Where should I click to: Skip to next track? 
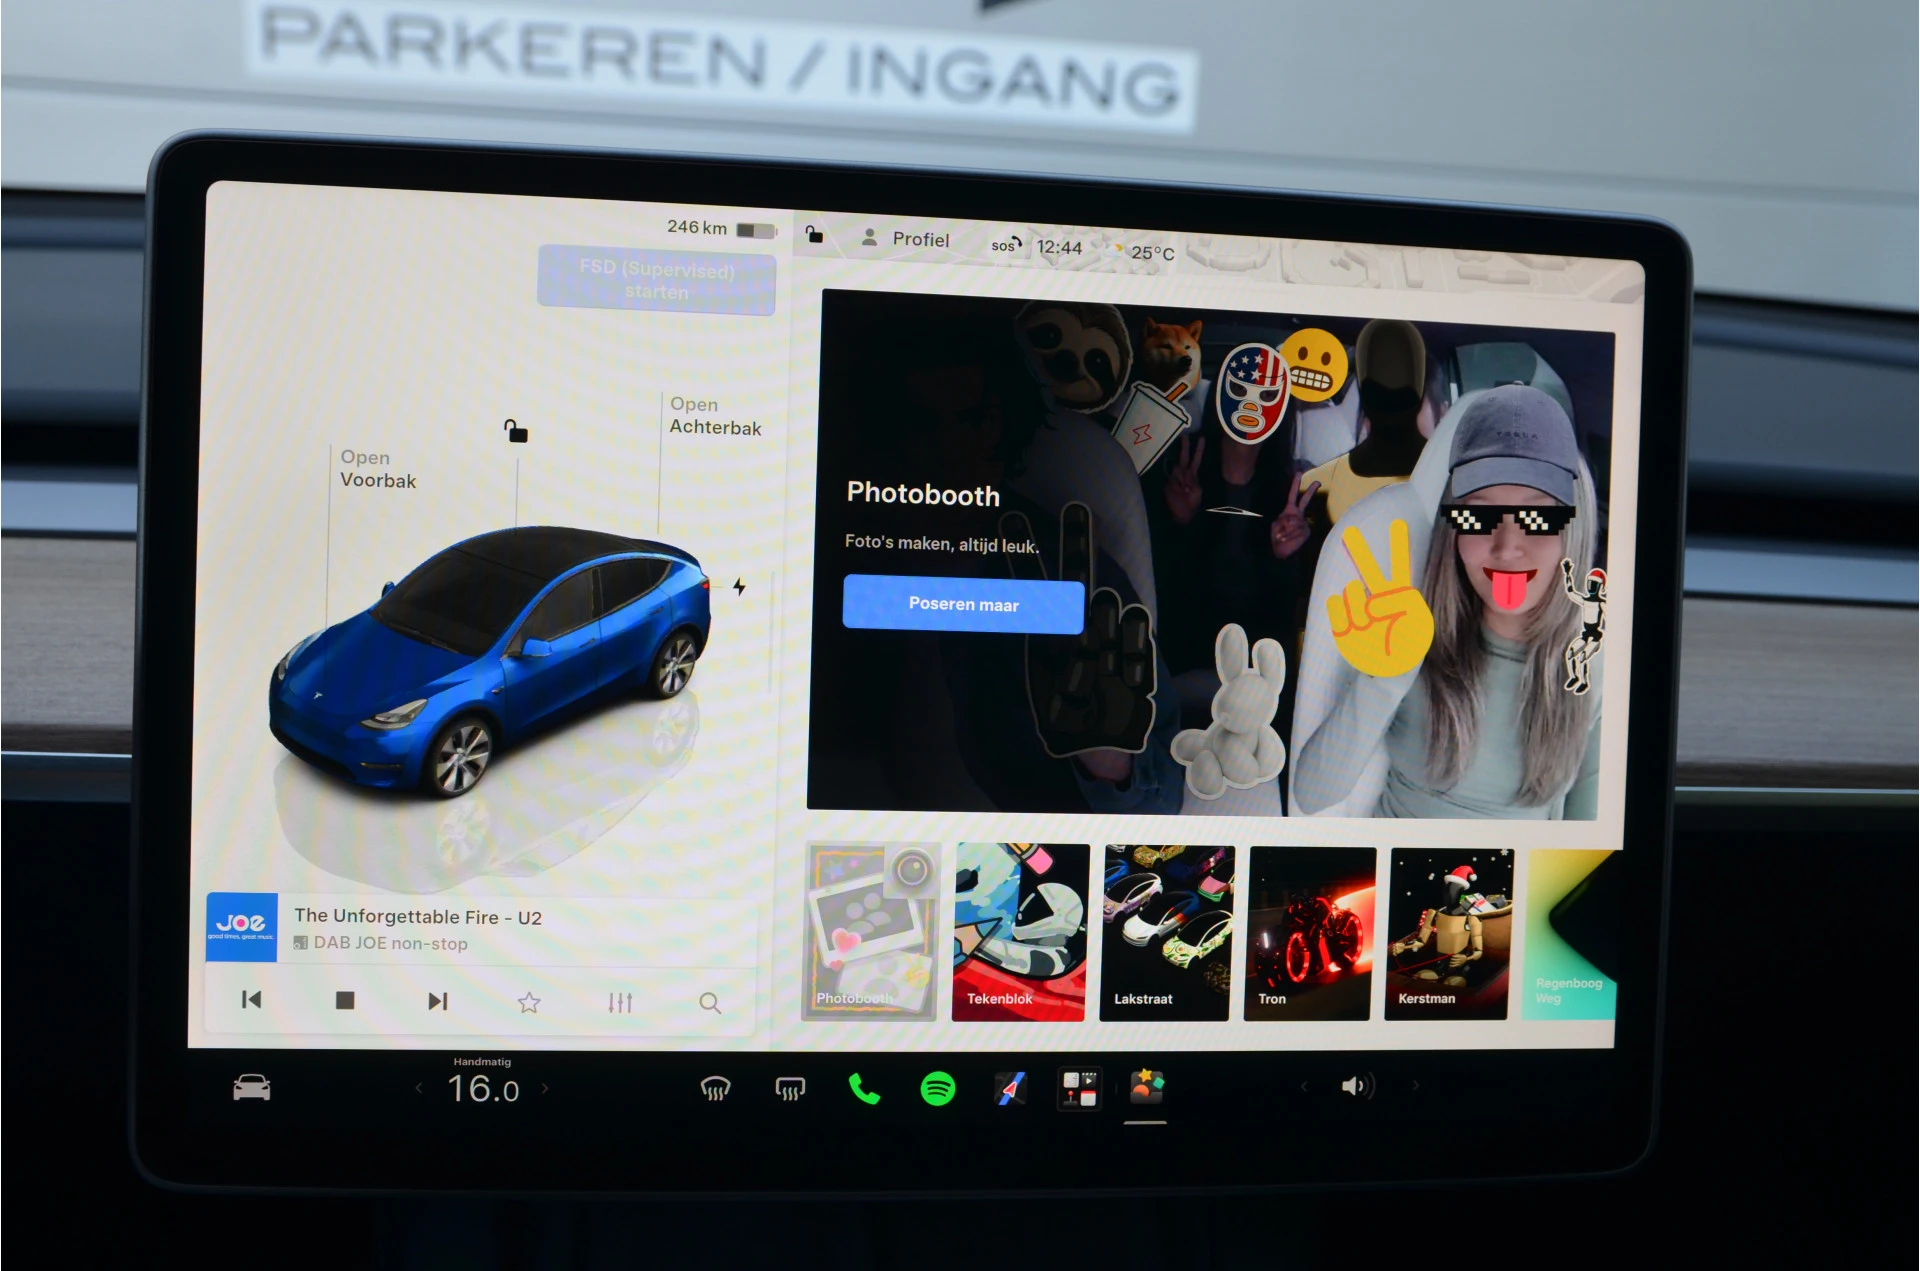(x=438, y=1001)
